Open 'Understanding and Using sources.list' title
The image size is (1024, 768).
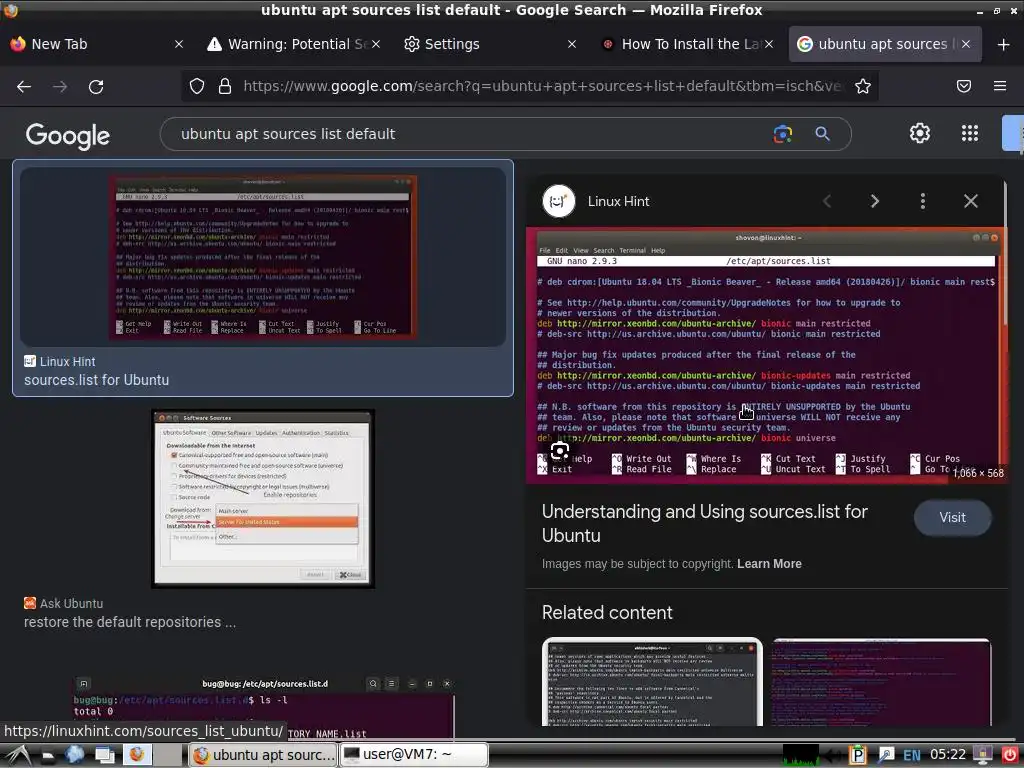click(705, 523)
